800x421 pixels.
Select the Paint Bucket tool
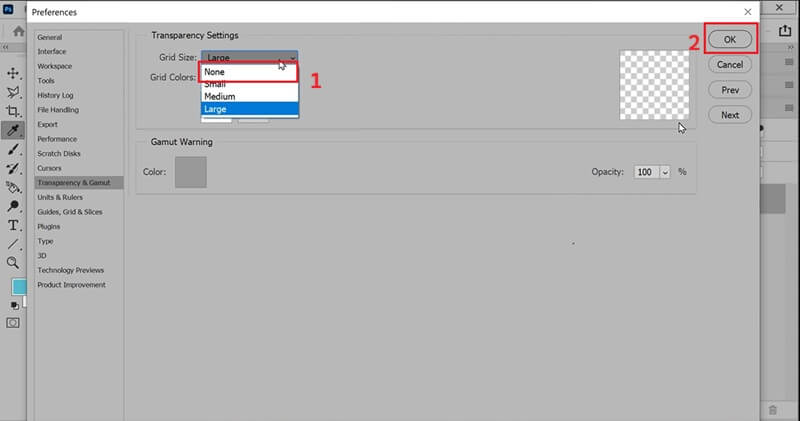[x=13, y=187]
